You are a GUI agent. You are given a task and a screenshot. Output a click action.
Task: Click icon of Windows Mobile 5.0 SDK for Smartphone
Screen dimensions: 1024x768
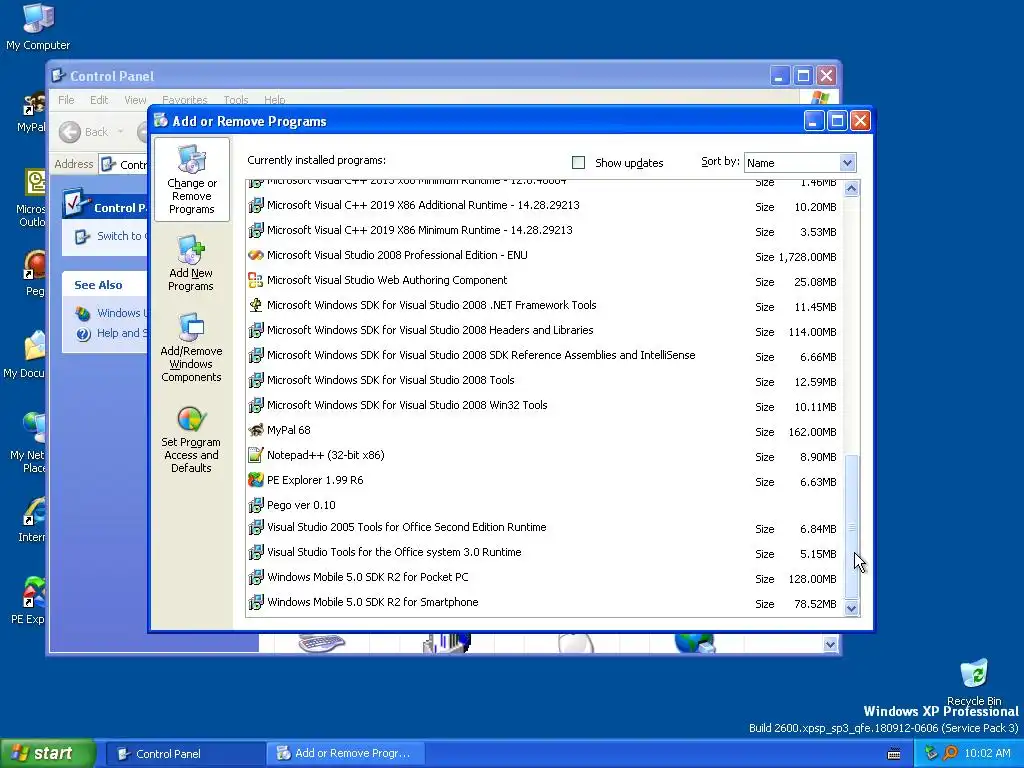(x=256, y=602)
